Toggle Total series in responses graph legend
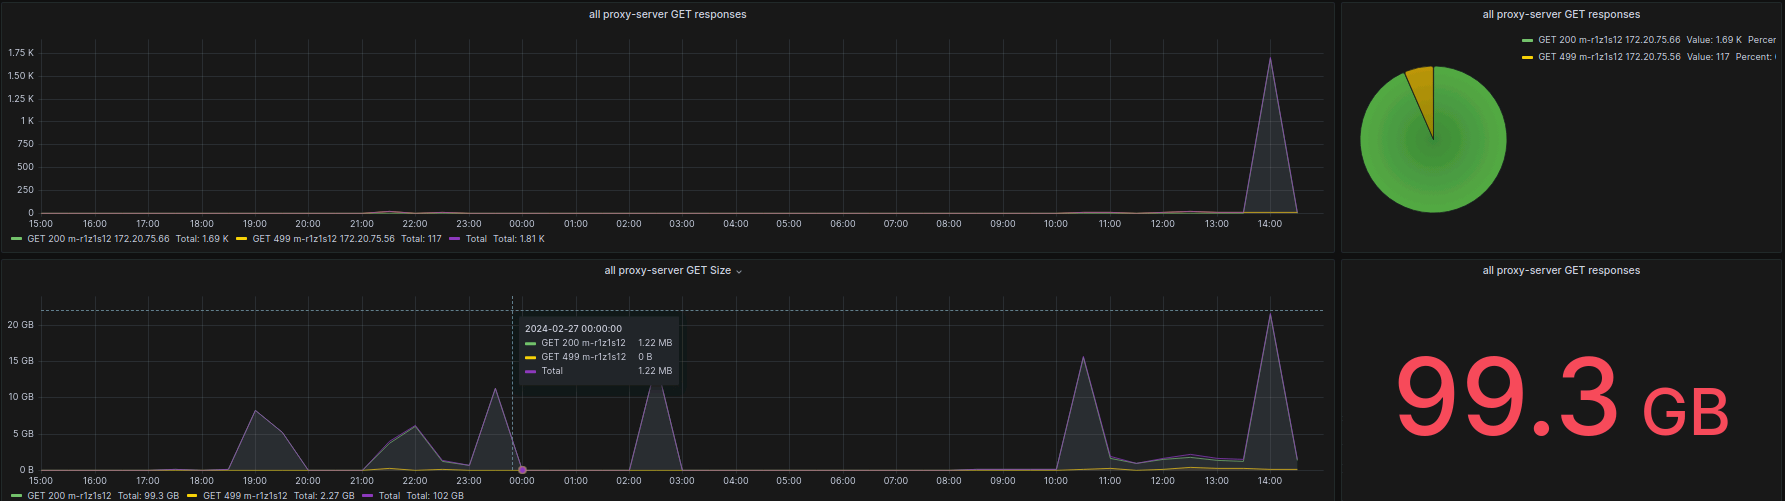Image resolution: width=1785 pixels, height=501 pixels. click(x=476, y=239)
